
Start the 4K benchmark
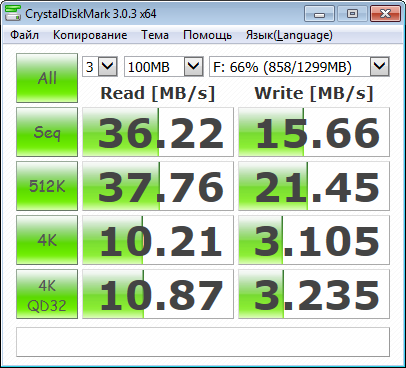[x=47, y=240]
